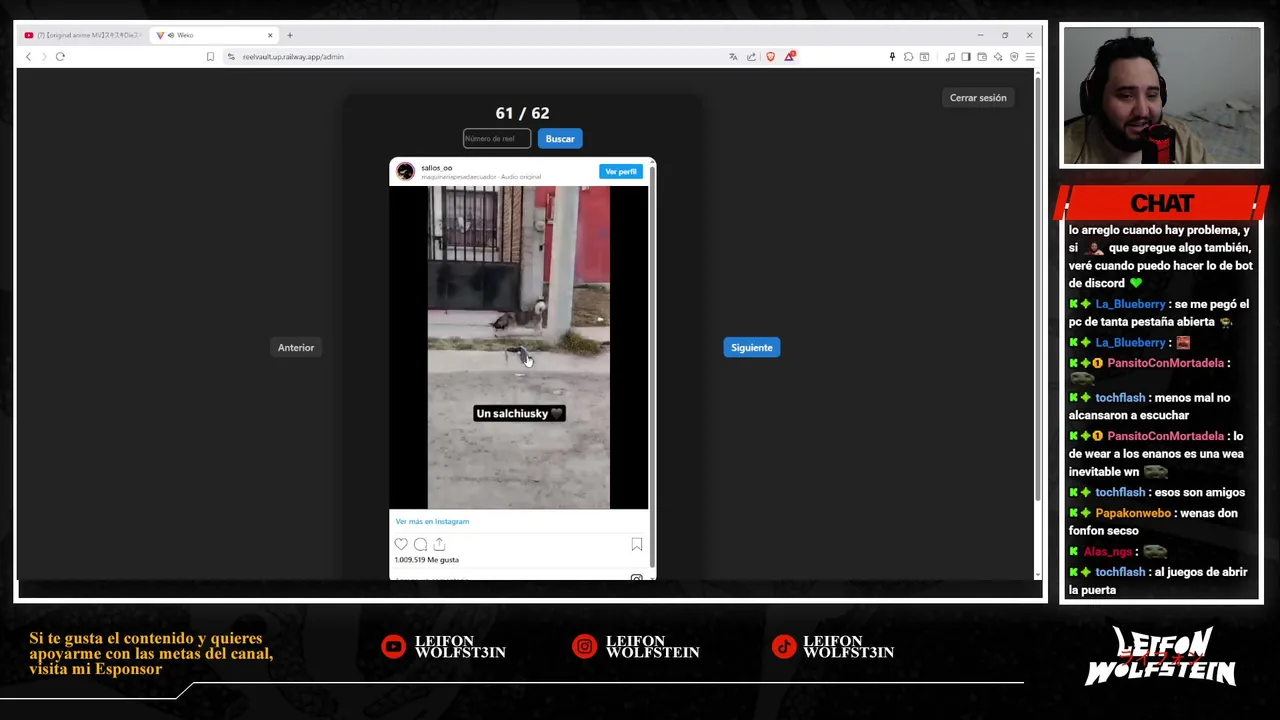Open the Brave Rewards triangle icon
1280x720 pixels.
point(789,57)
